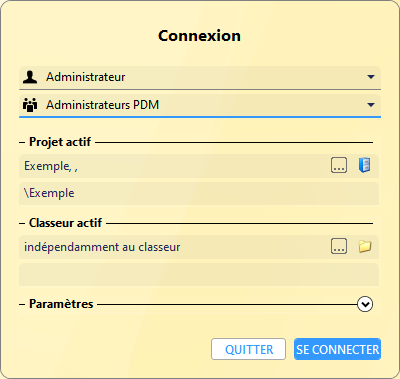Open project browse ellipsis button next to Exemple
Viewport: 400px width, 379px height.
click(339, 165)
